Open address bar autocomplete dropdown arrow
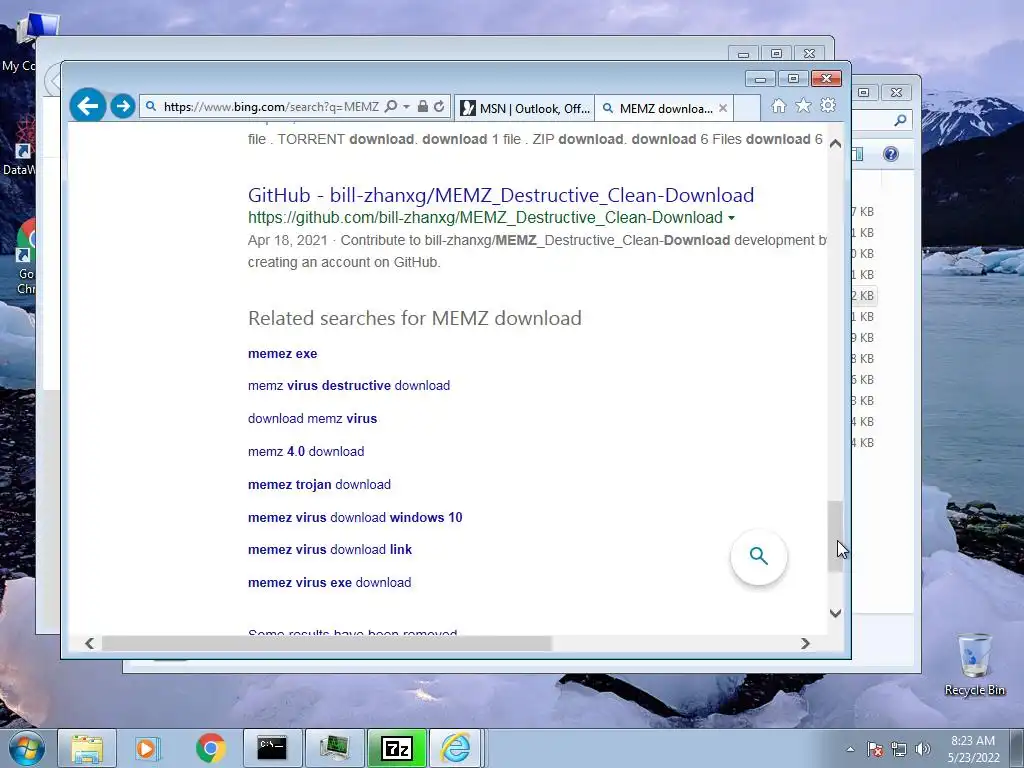 click(x=406, y=106)
